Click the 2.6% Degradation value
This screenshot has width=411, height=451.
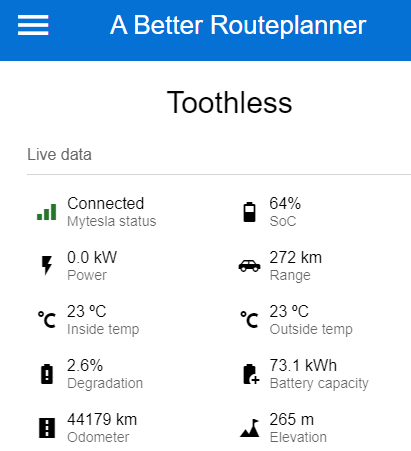85,365
